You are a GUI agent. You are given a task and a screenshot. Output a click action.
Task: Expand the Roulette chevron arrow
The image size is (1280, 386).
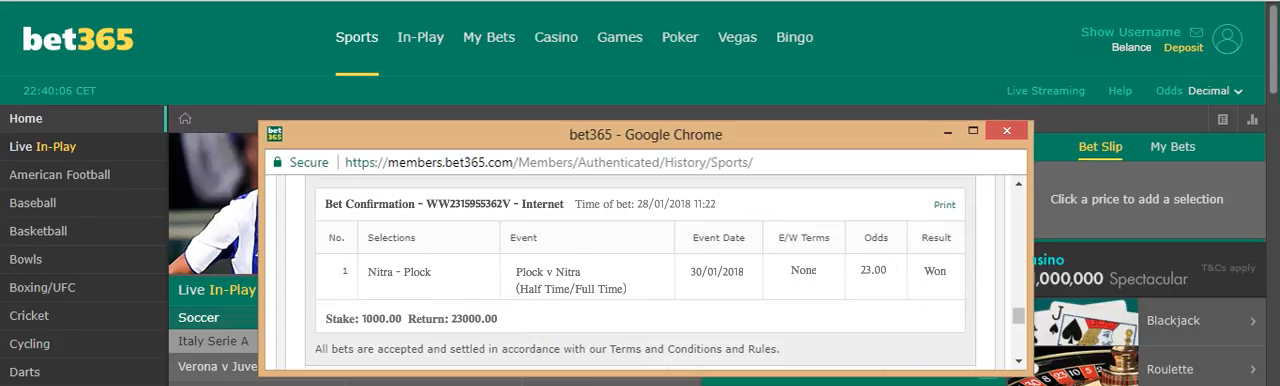[x=1253, y=369]
